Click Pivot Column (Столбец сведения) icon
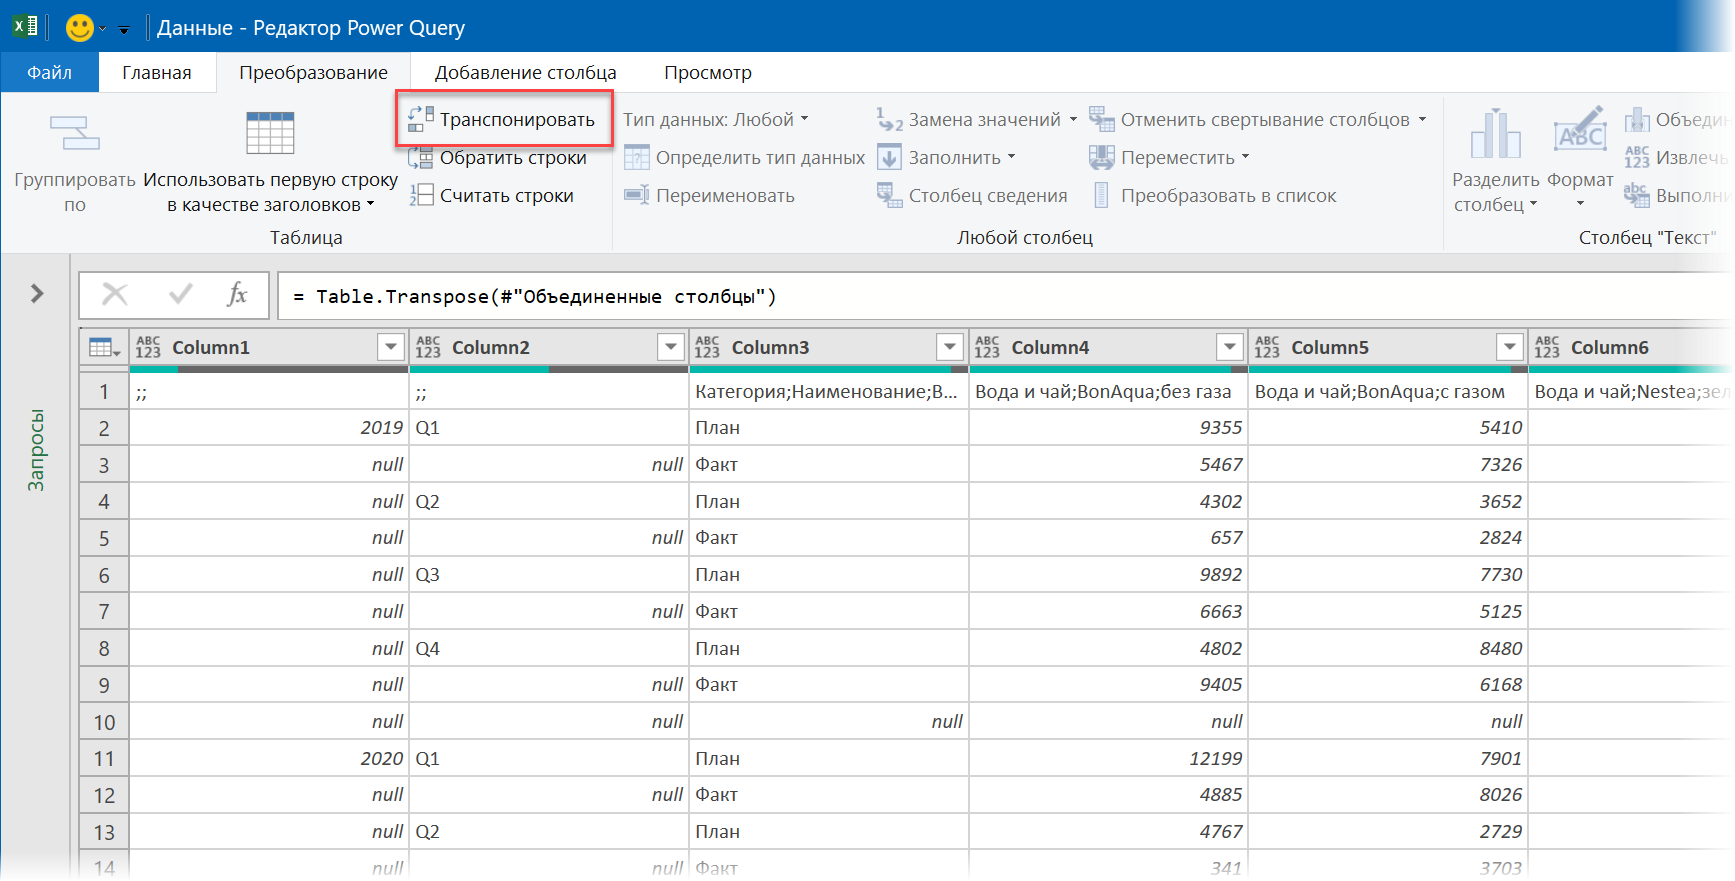Viewport: 1735px width, 881px height. click(x=889, y=195)
